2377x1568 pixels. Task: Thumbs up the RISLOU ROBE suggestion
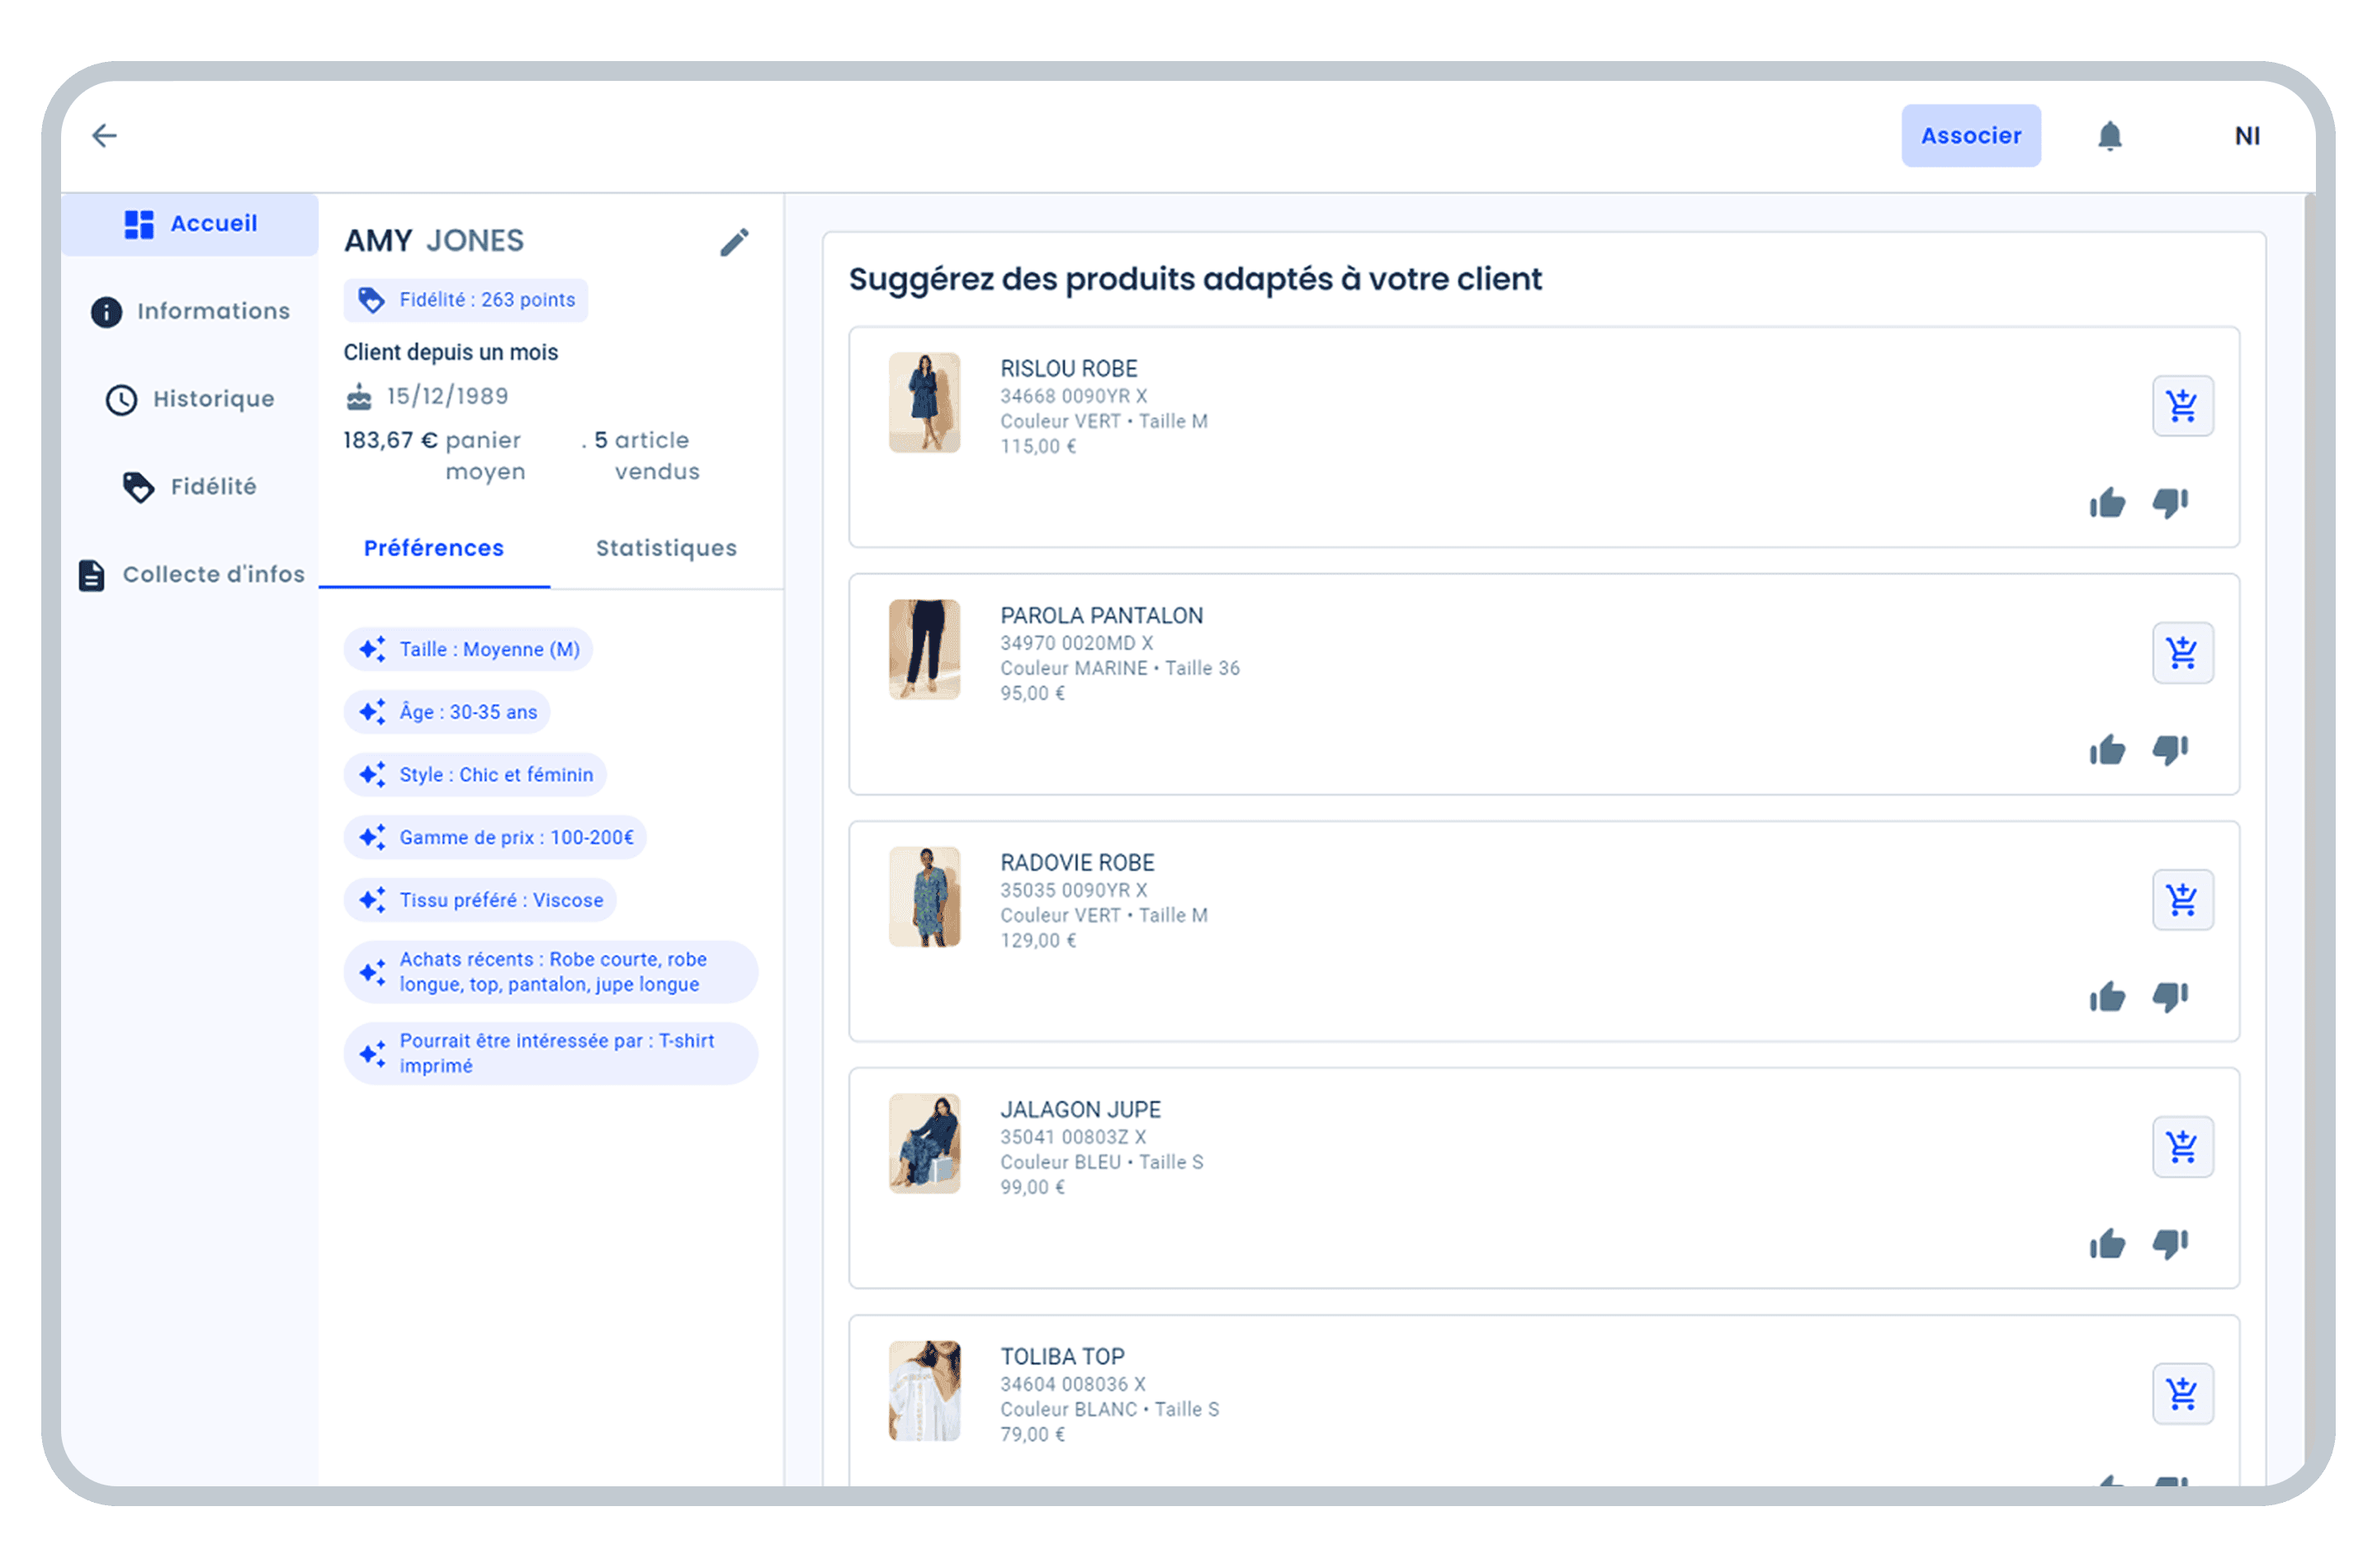(2106, 503)
